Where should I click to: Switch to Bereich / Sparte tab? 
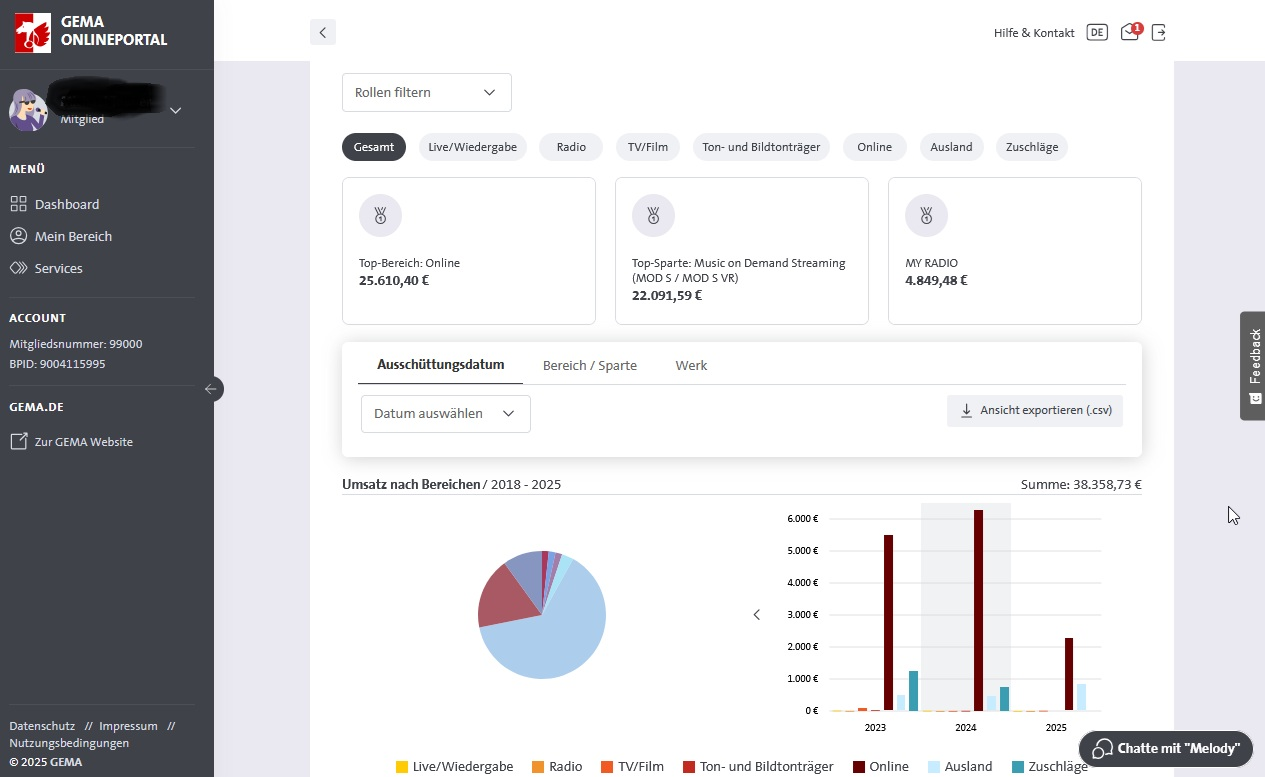click(590, 365)
